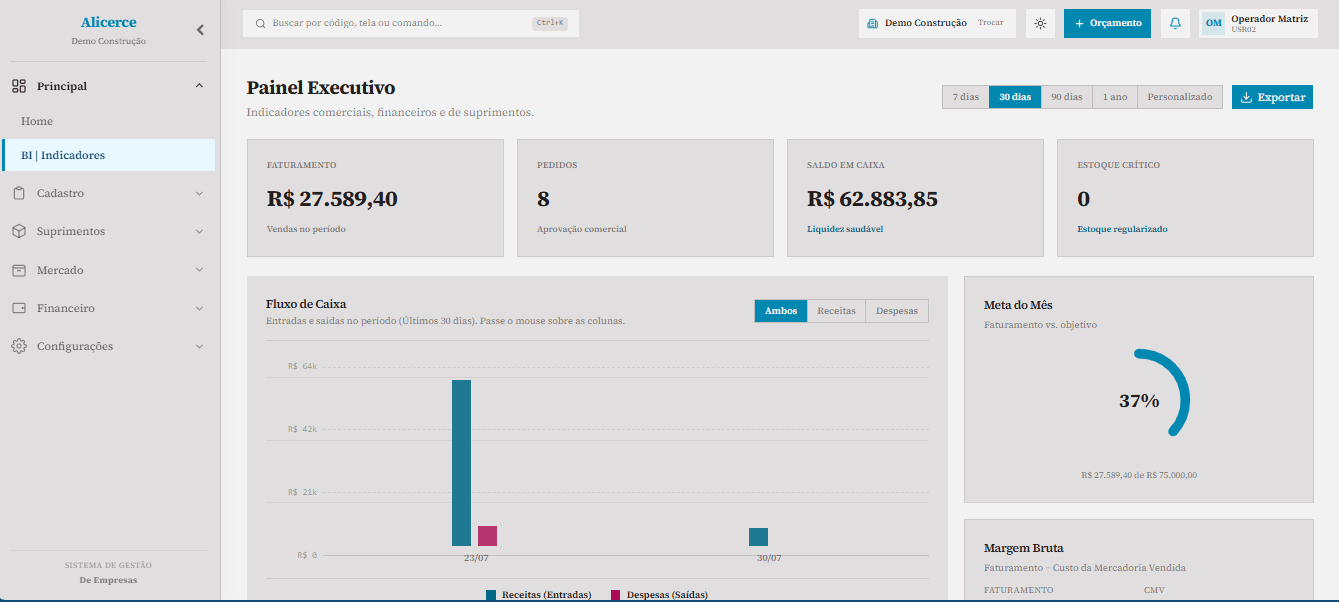The width and height of the screenshot is (1339, 602).
Task: Toggle the light theme sun icon
Action: (1040, 23)
